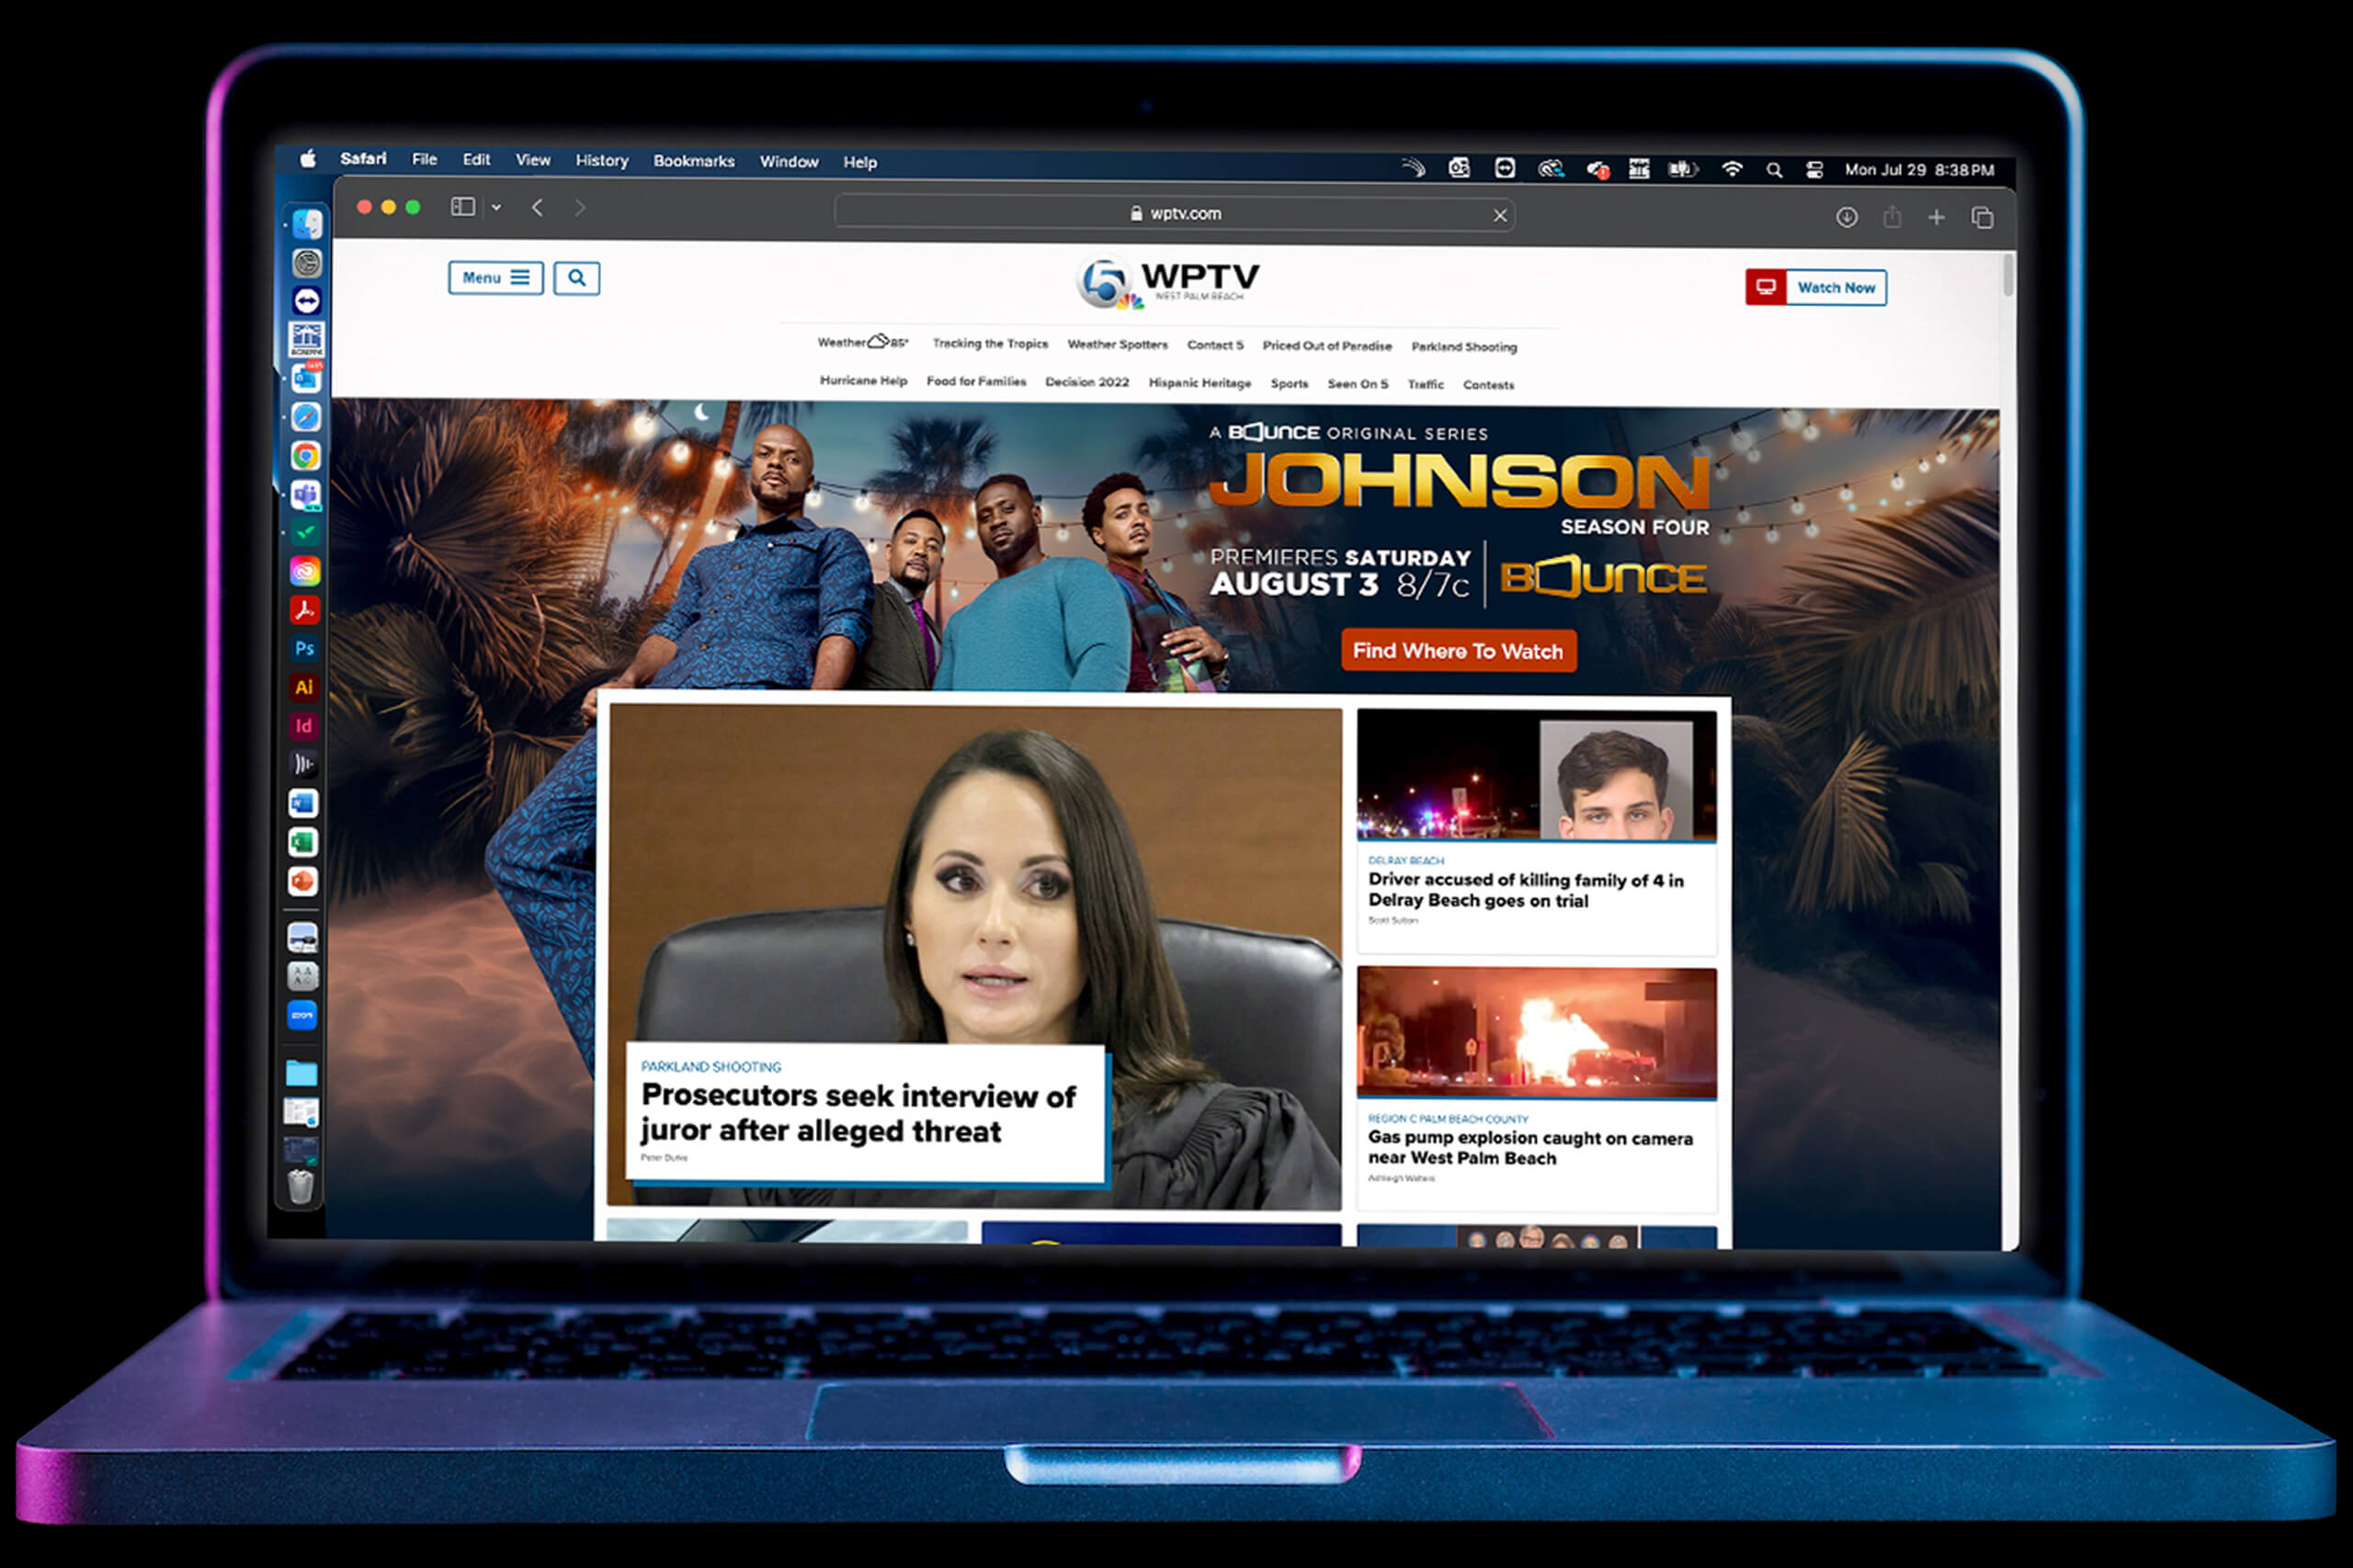Toggle the Safari sidebar
This screenshot has width=2353, height=1568.
click(x=463, y=206)
